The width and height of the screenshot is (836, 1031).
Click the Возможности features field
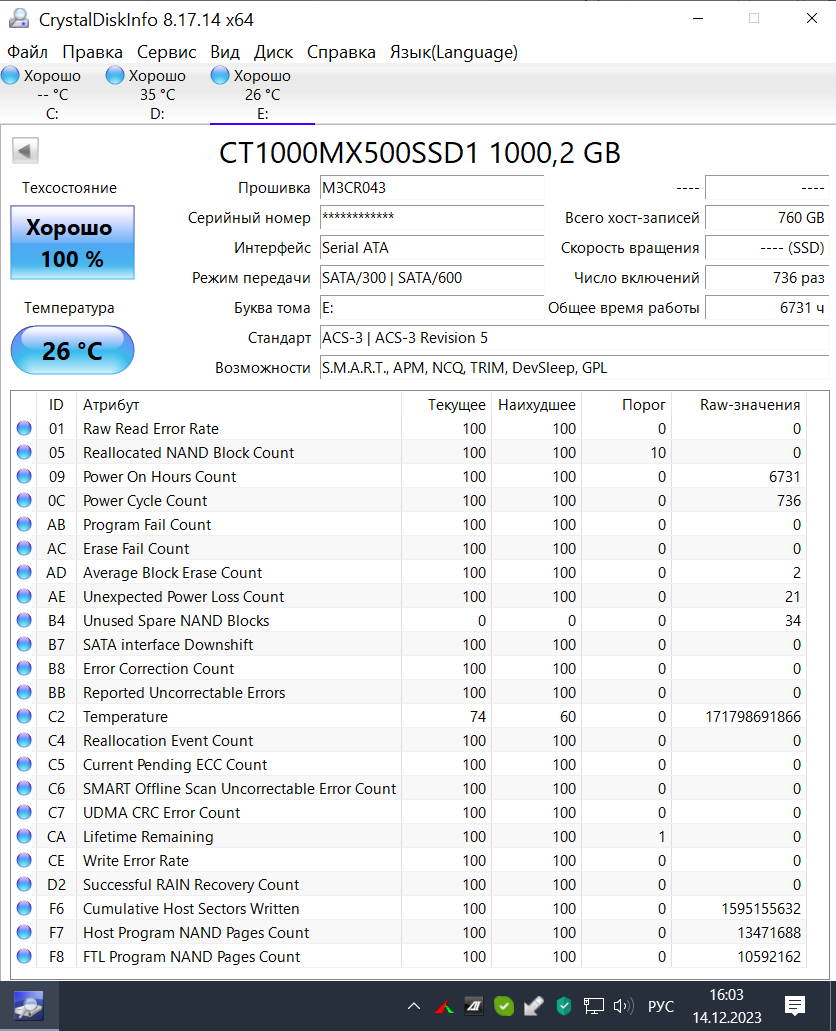pos(574,368)
